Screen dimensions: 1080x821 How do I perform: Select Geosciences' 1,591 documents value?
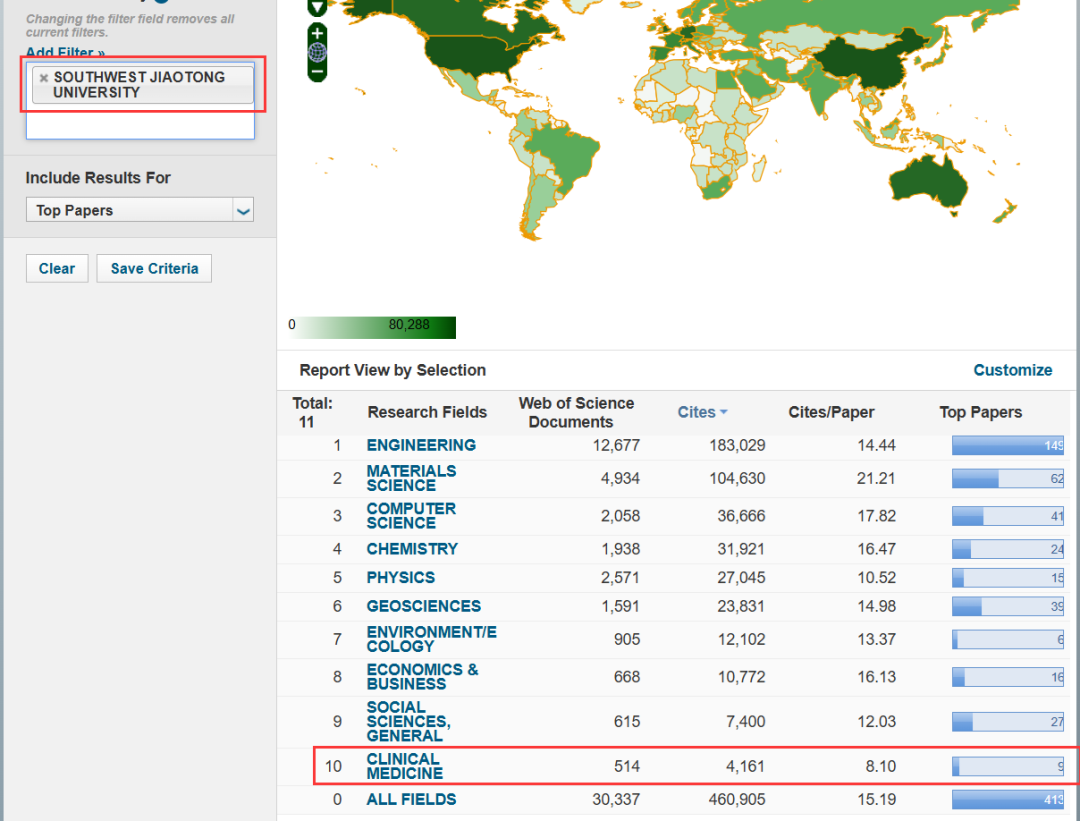[621, 606]
